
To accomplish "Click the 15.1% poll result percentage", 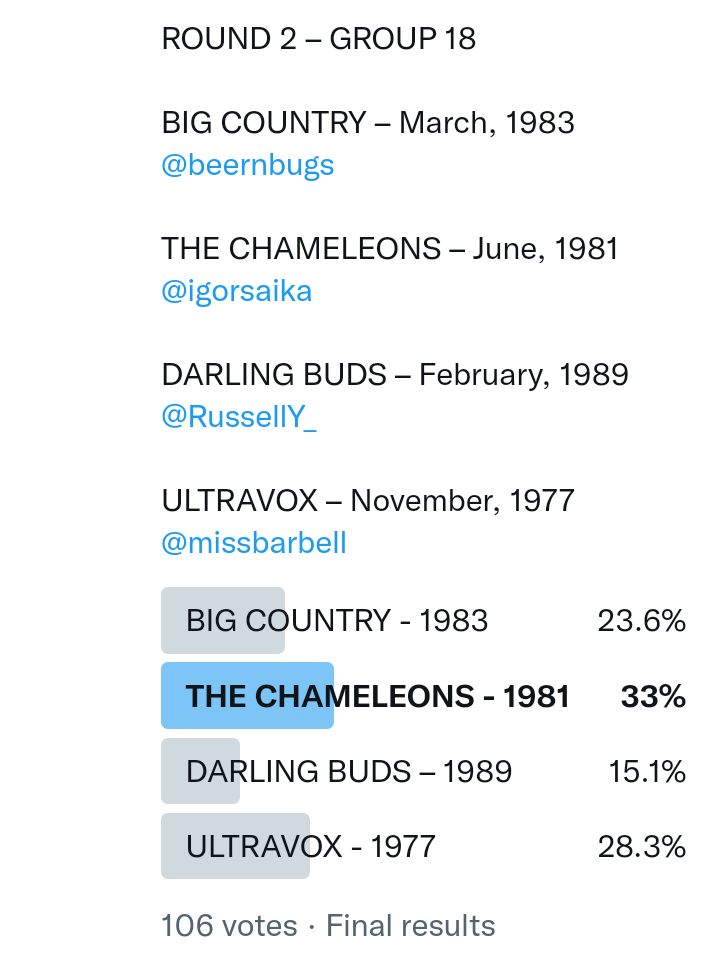I will [x=647, y=772].
